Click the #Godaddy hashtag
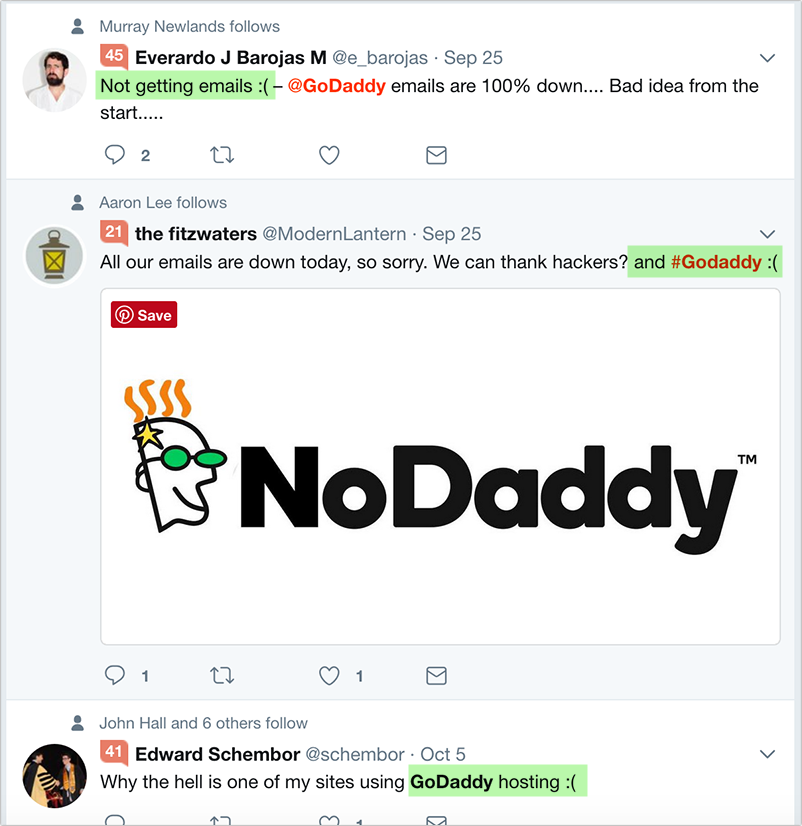802x826 pixels. (716, 262)
